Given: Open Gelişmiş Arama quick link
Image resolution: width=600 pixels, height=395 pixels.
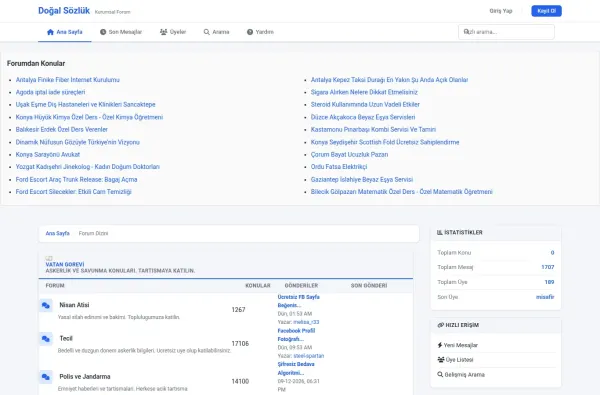Looking at the screenshot, I should click(x=461, y=375).
